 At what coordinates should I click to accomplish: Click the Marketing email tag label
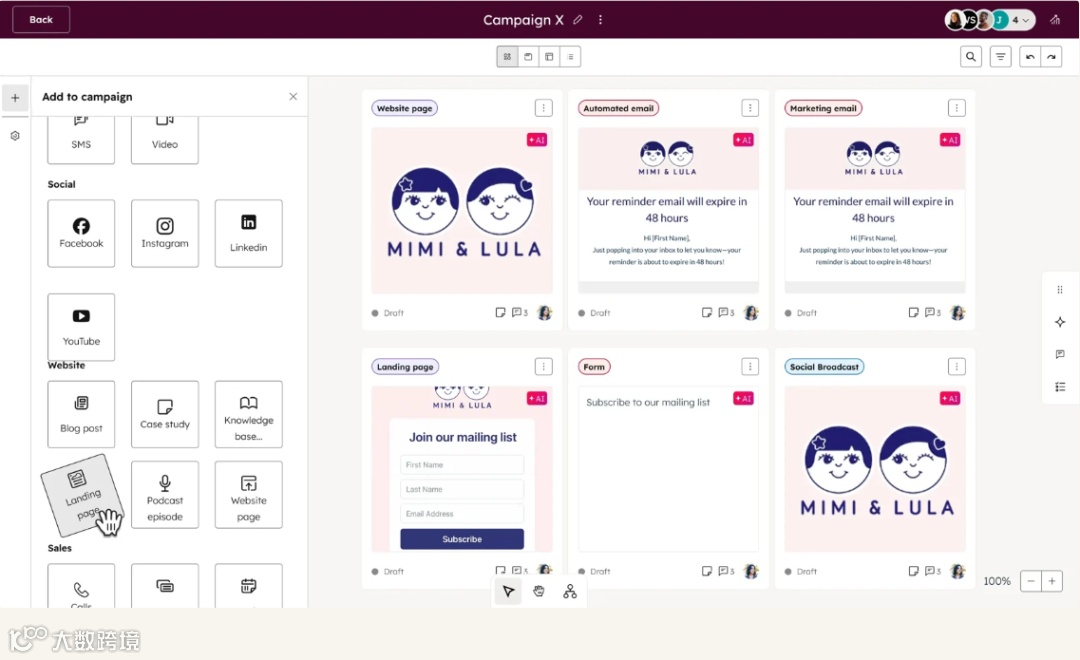point(823,108)
